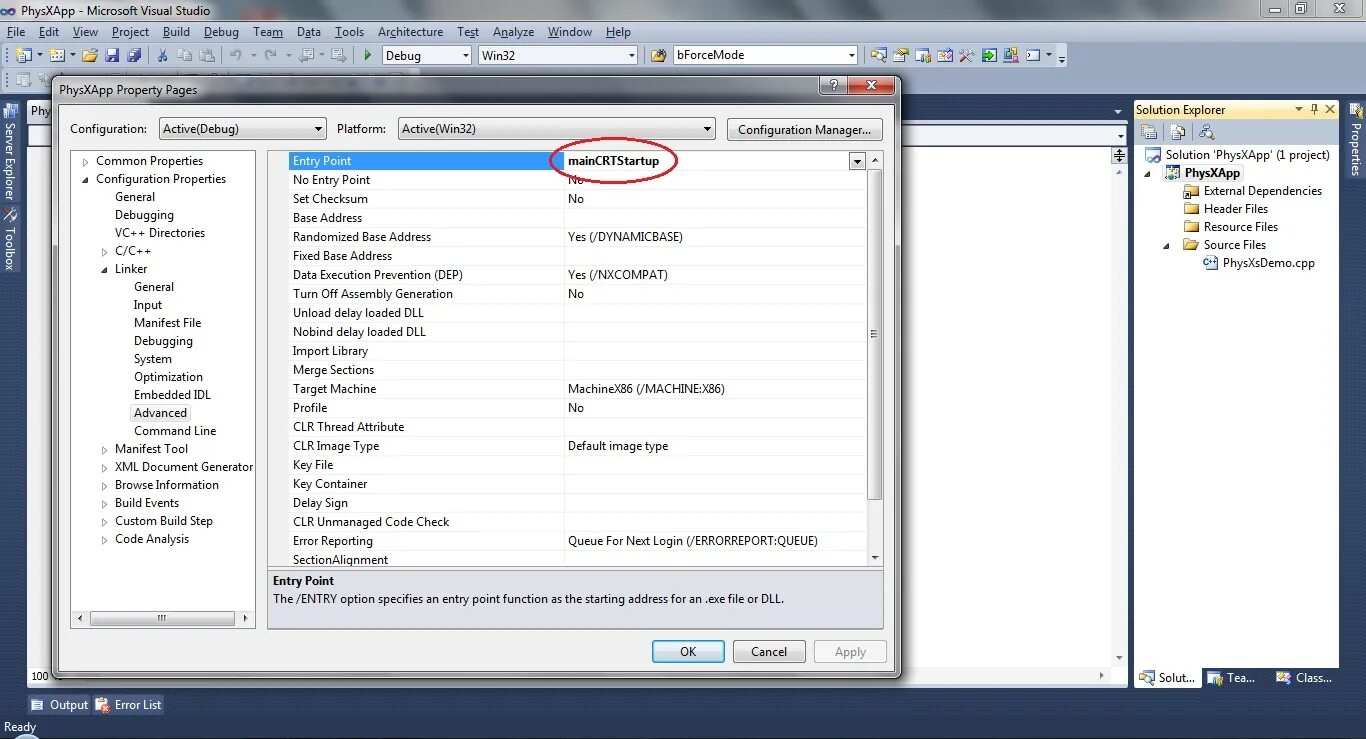1366x739 pixels.
Task: Collapse the Source Files folder in Solution Explorer
Action: pyautogui.click(x=1167, y=246)
